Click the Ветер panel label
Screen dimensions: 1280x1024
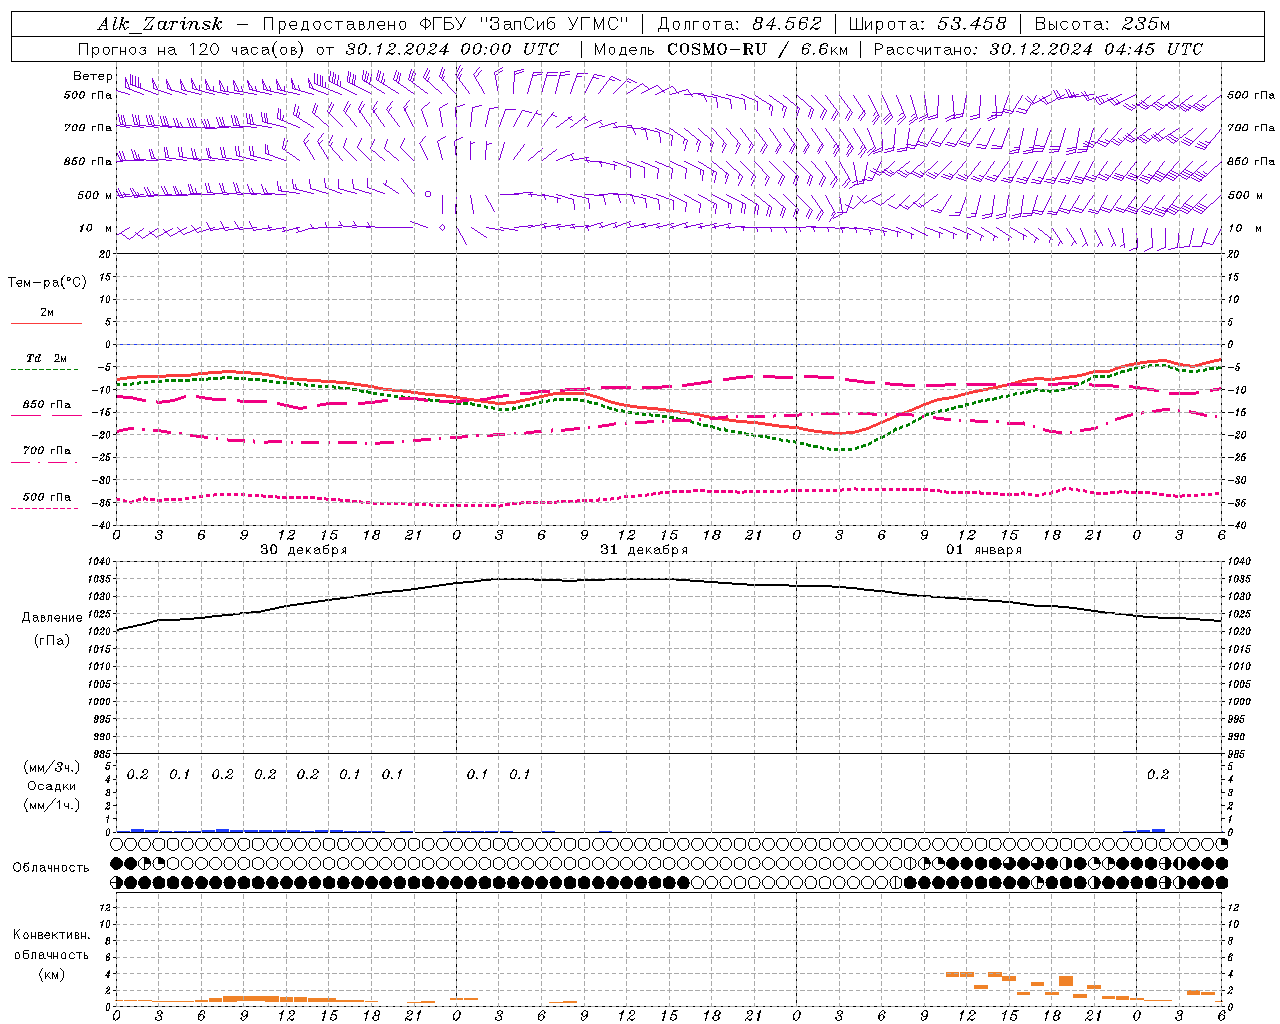pyautogui.click(x=92, y=76)
